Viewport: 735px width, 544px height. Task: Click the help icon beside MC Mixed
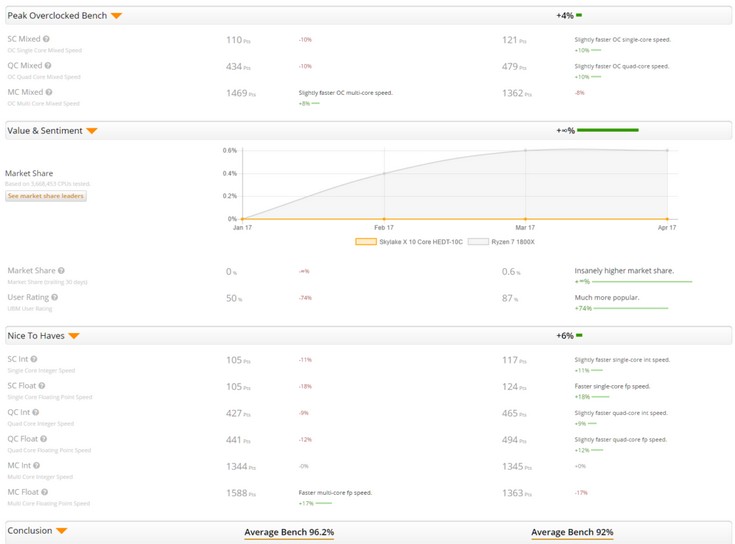point(50,92)
